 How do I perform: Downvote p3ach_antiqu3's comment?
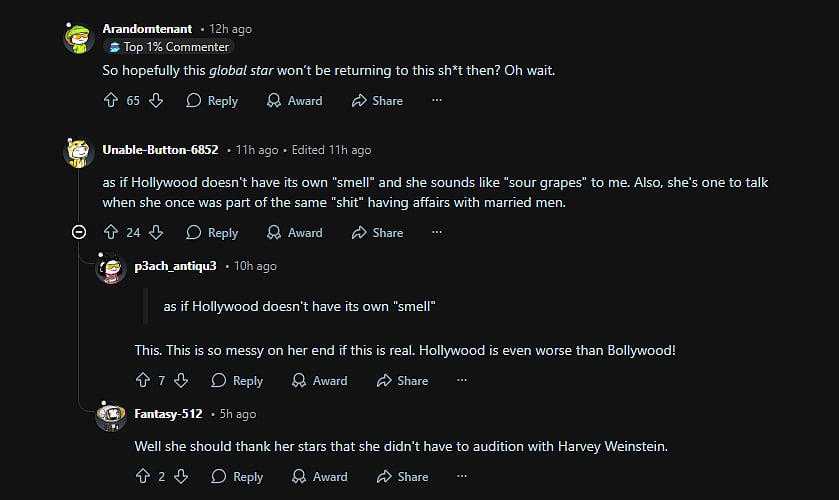181,380
